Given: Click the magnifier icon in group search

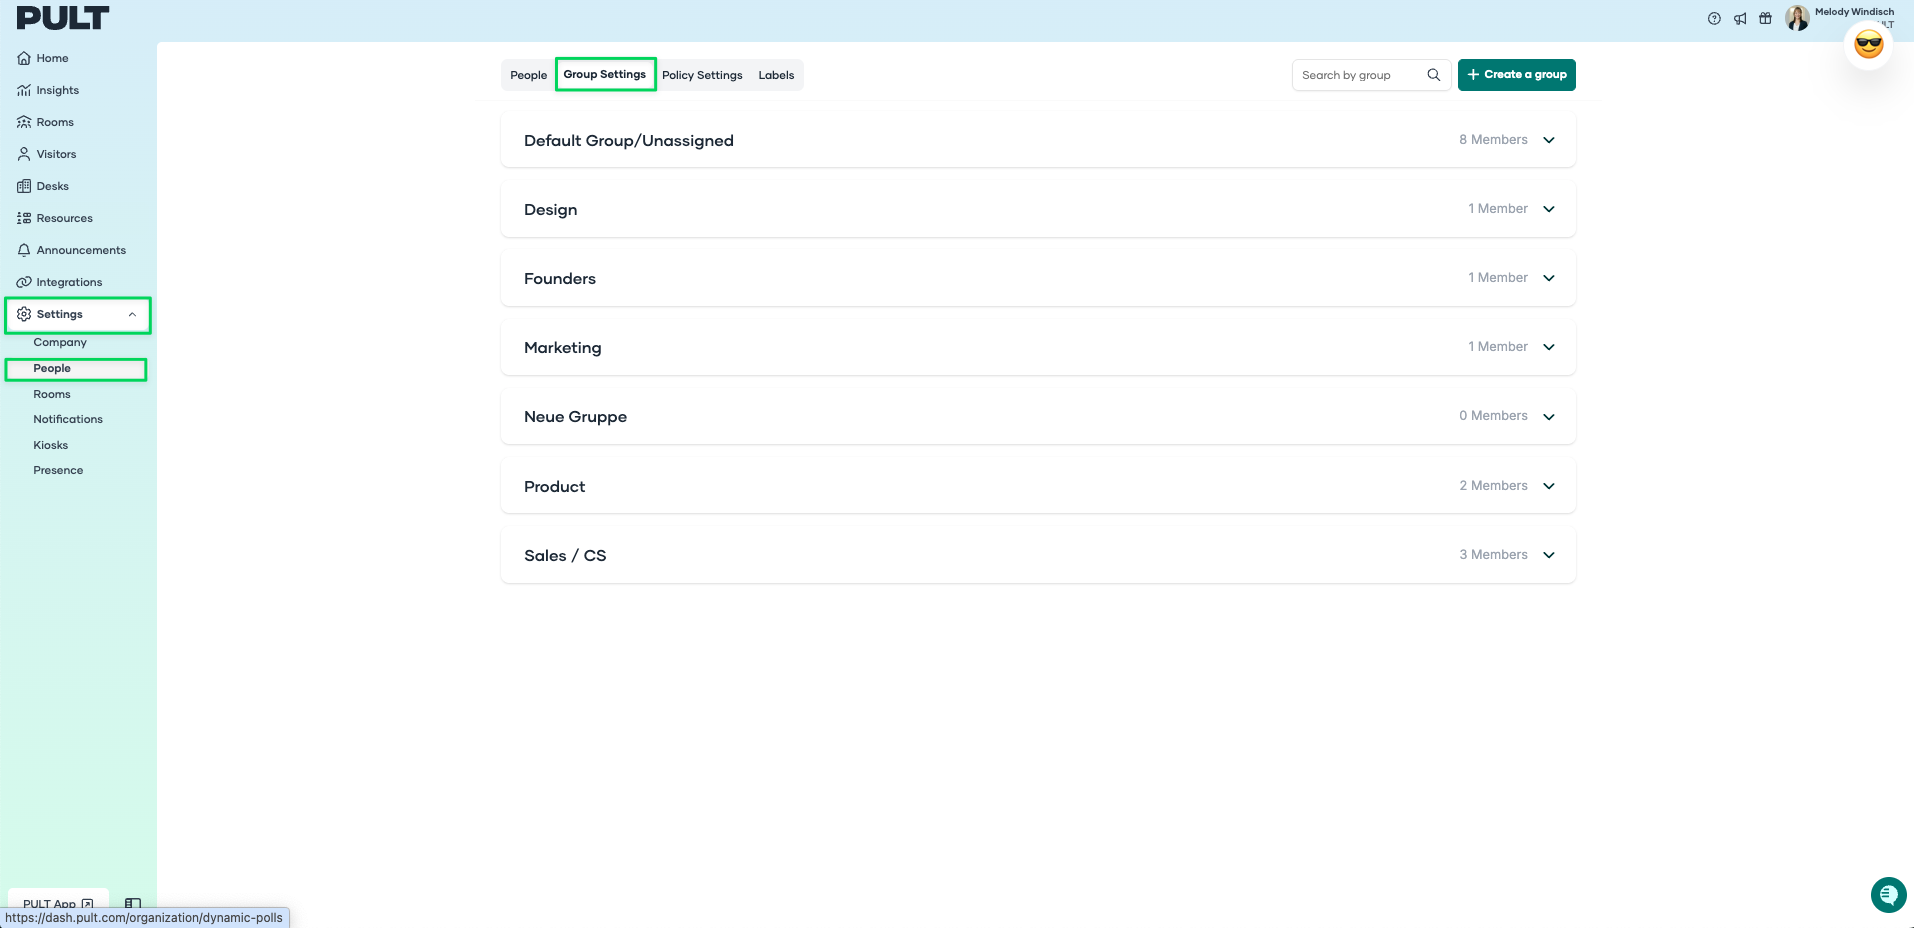Looking at the screenshot, I should [x=1433, y=75].
